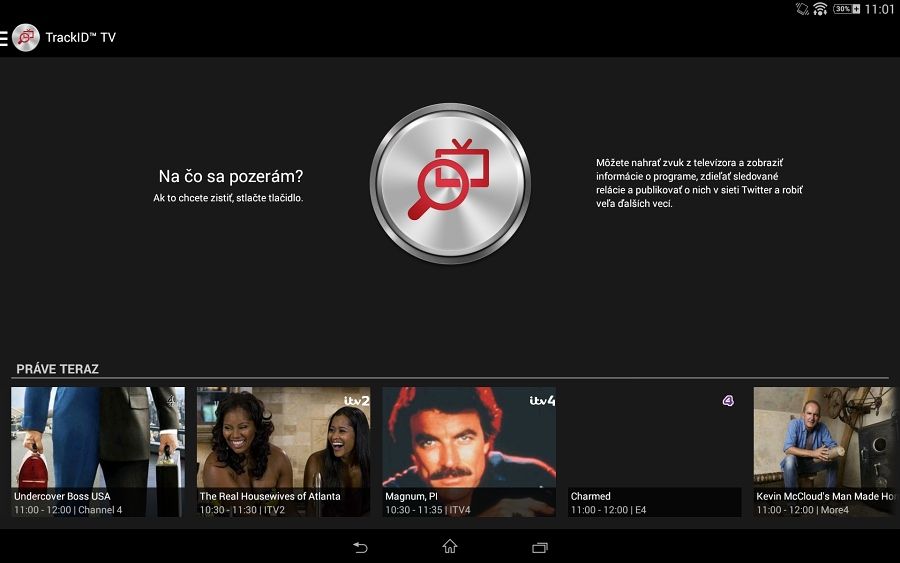The image size is (900, 563).
Task: Tap the Channel 4 logo on Undercover Boss
Action: coord(172,401)
